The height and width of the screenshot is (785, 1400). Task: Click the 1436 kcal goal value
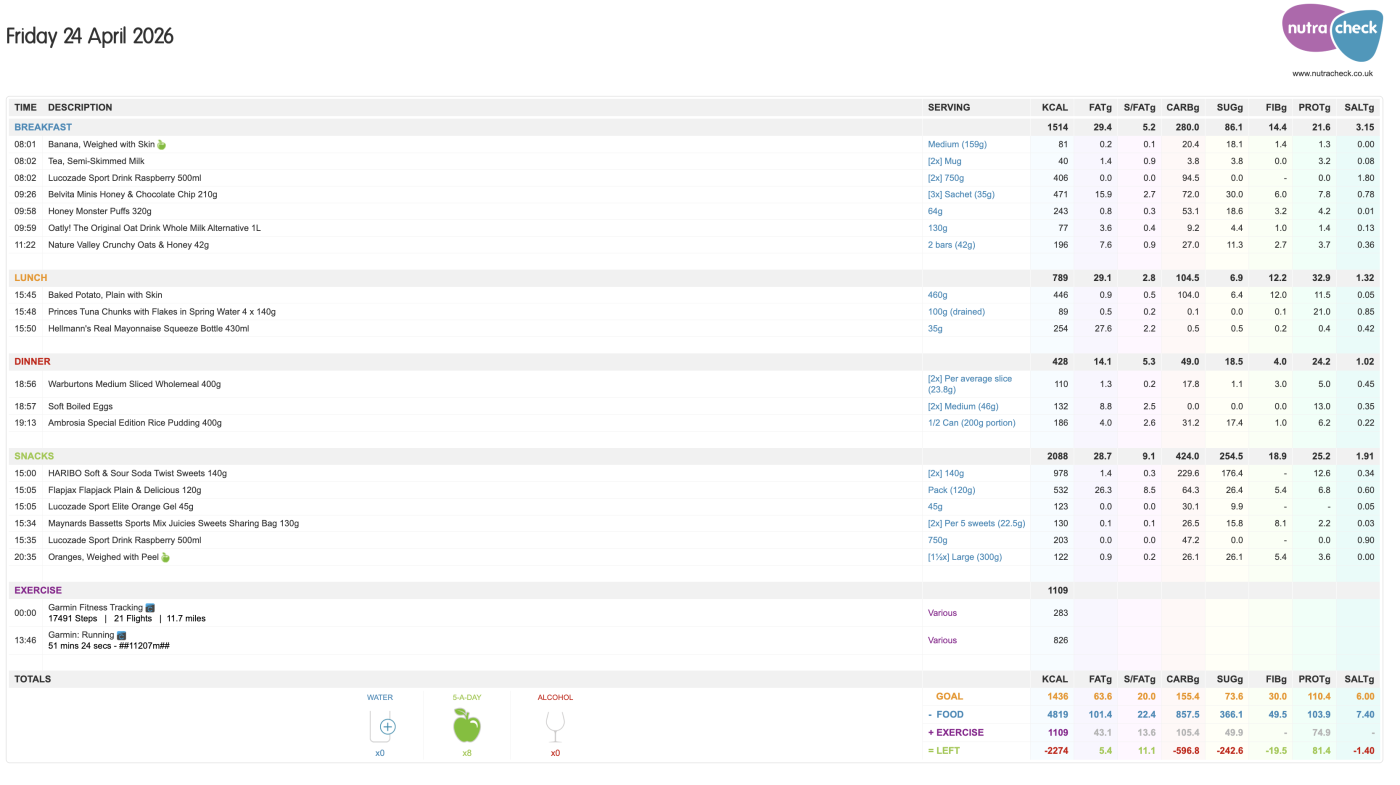[x=1057, y=696]
